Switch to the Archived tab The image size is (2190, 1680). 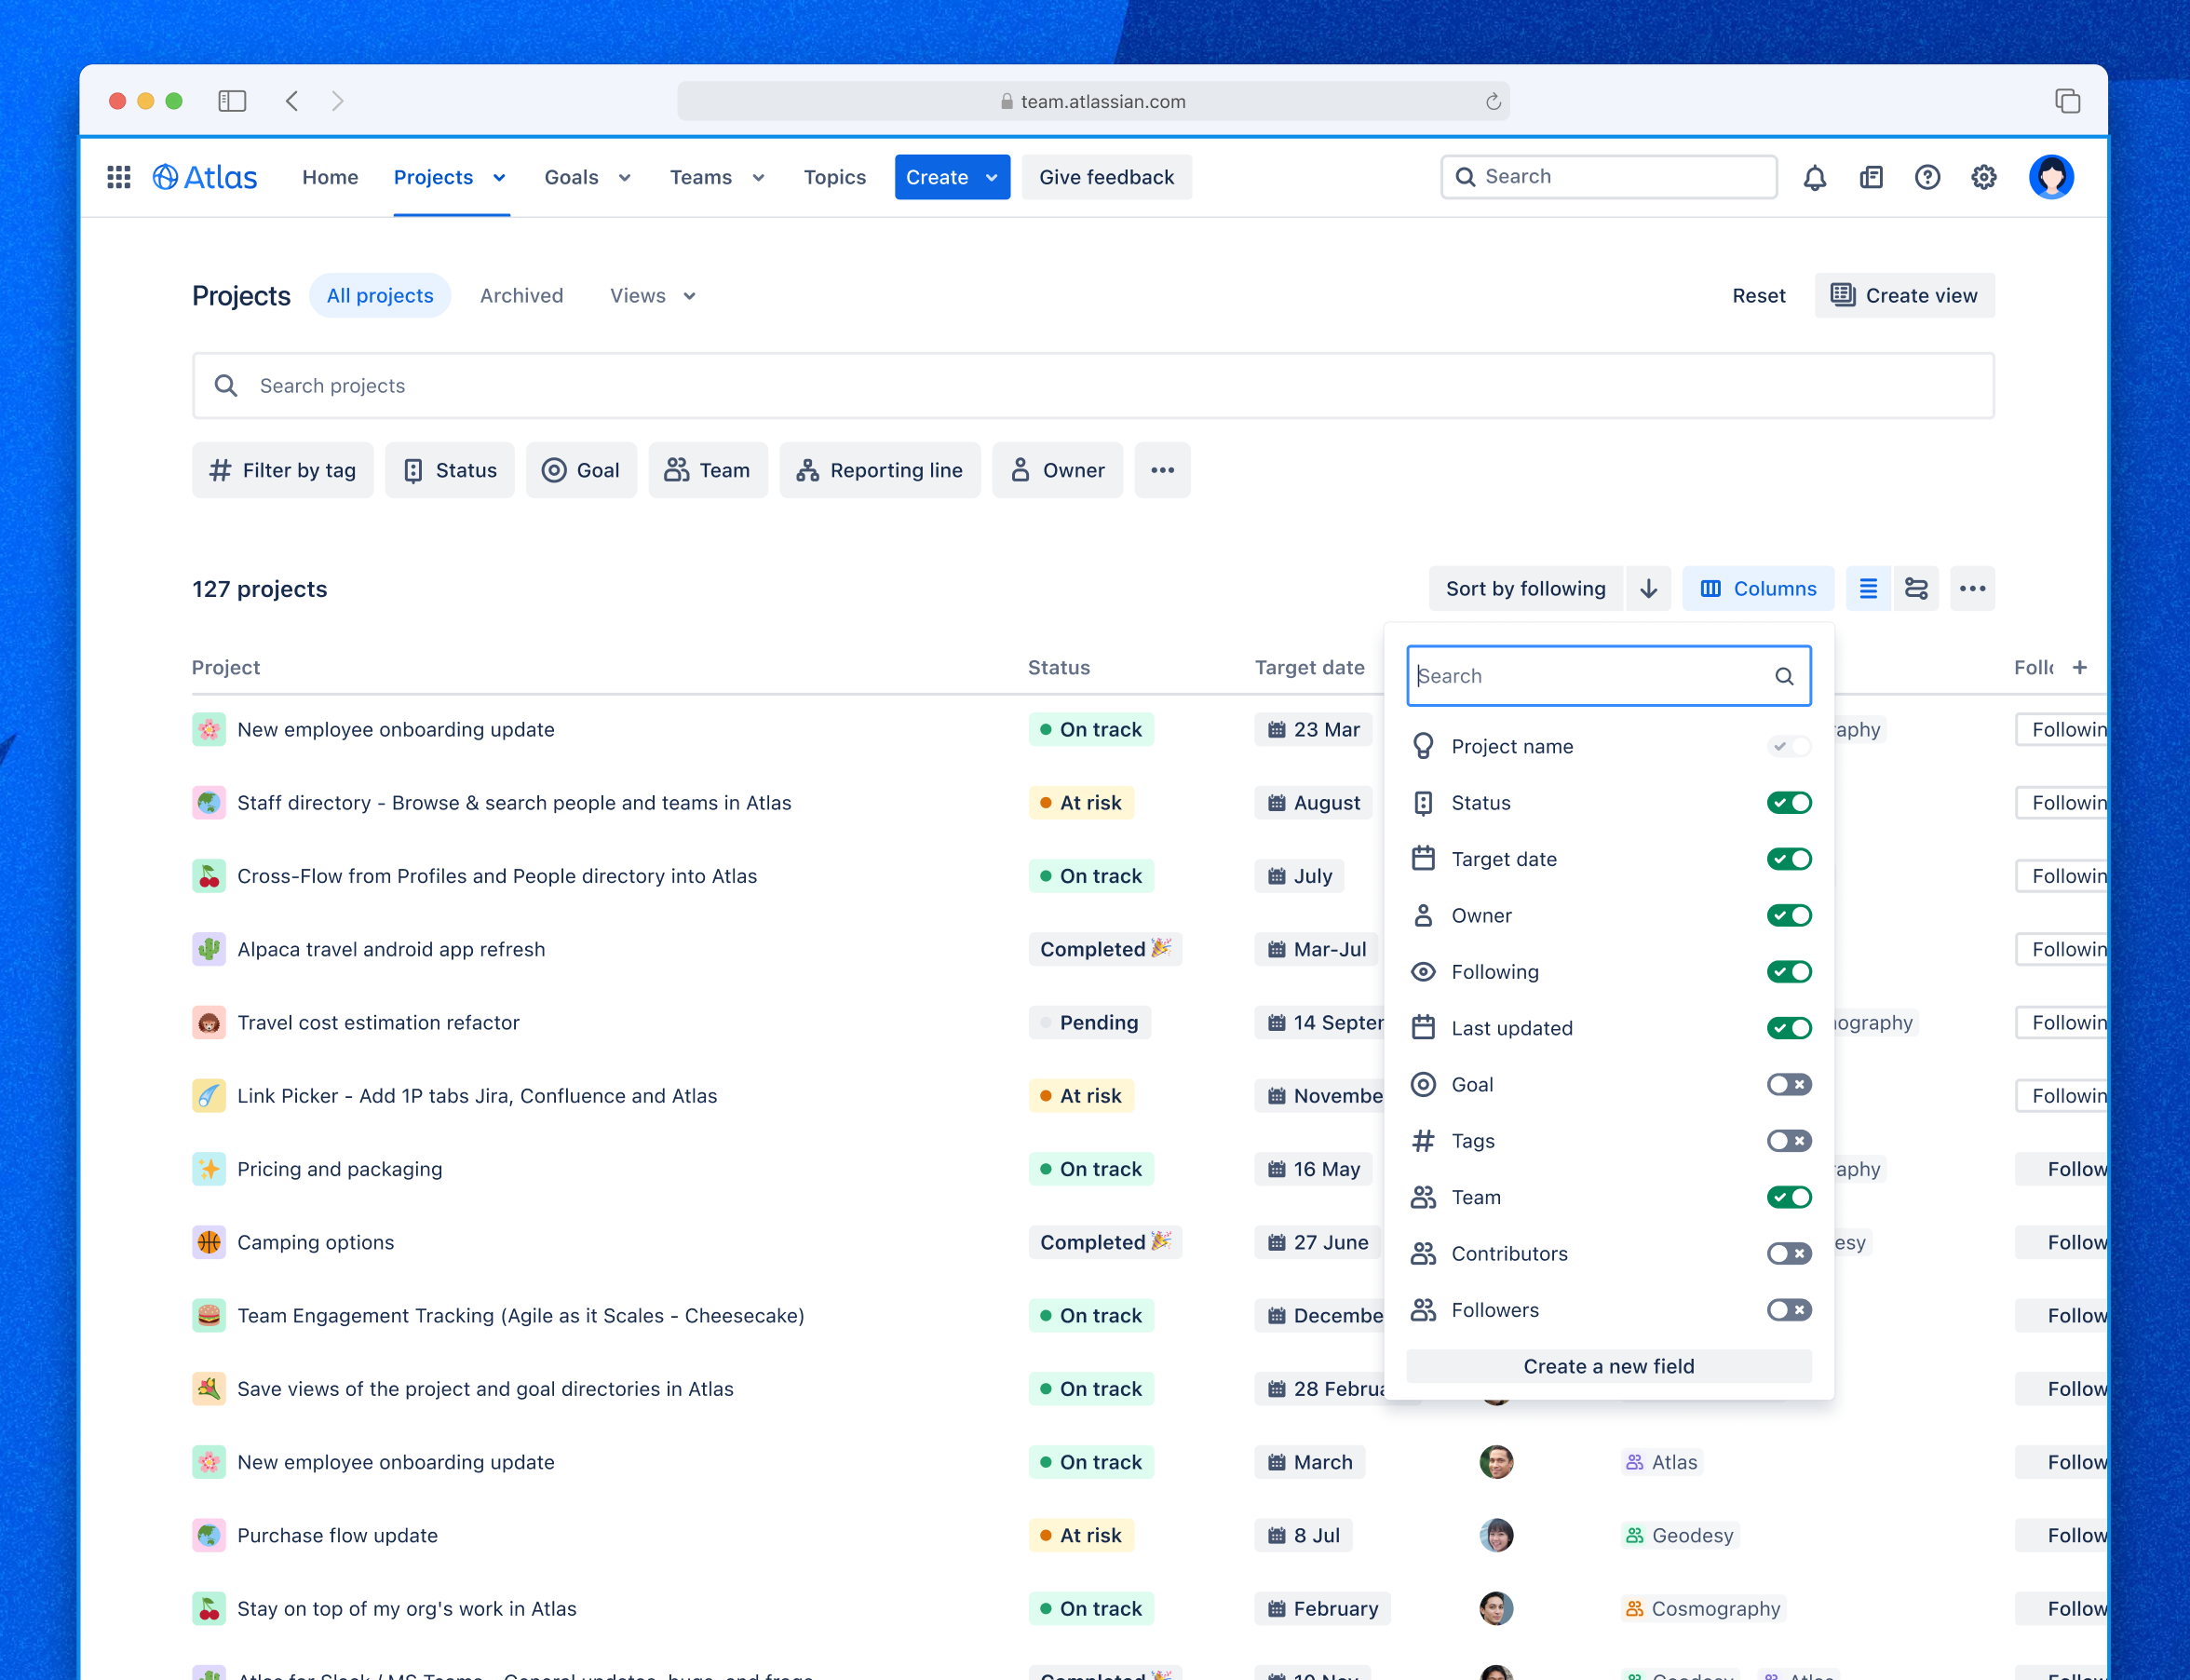[x=521, y=295]
